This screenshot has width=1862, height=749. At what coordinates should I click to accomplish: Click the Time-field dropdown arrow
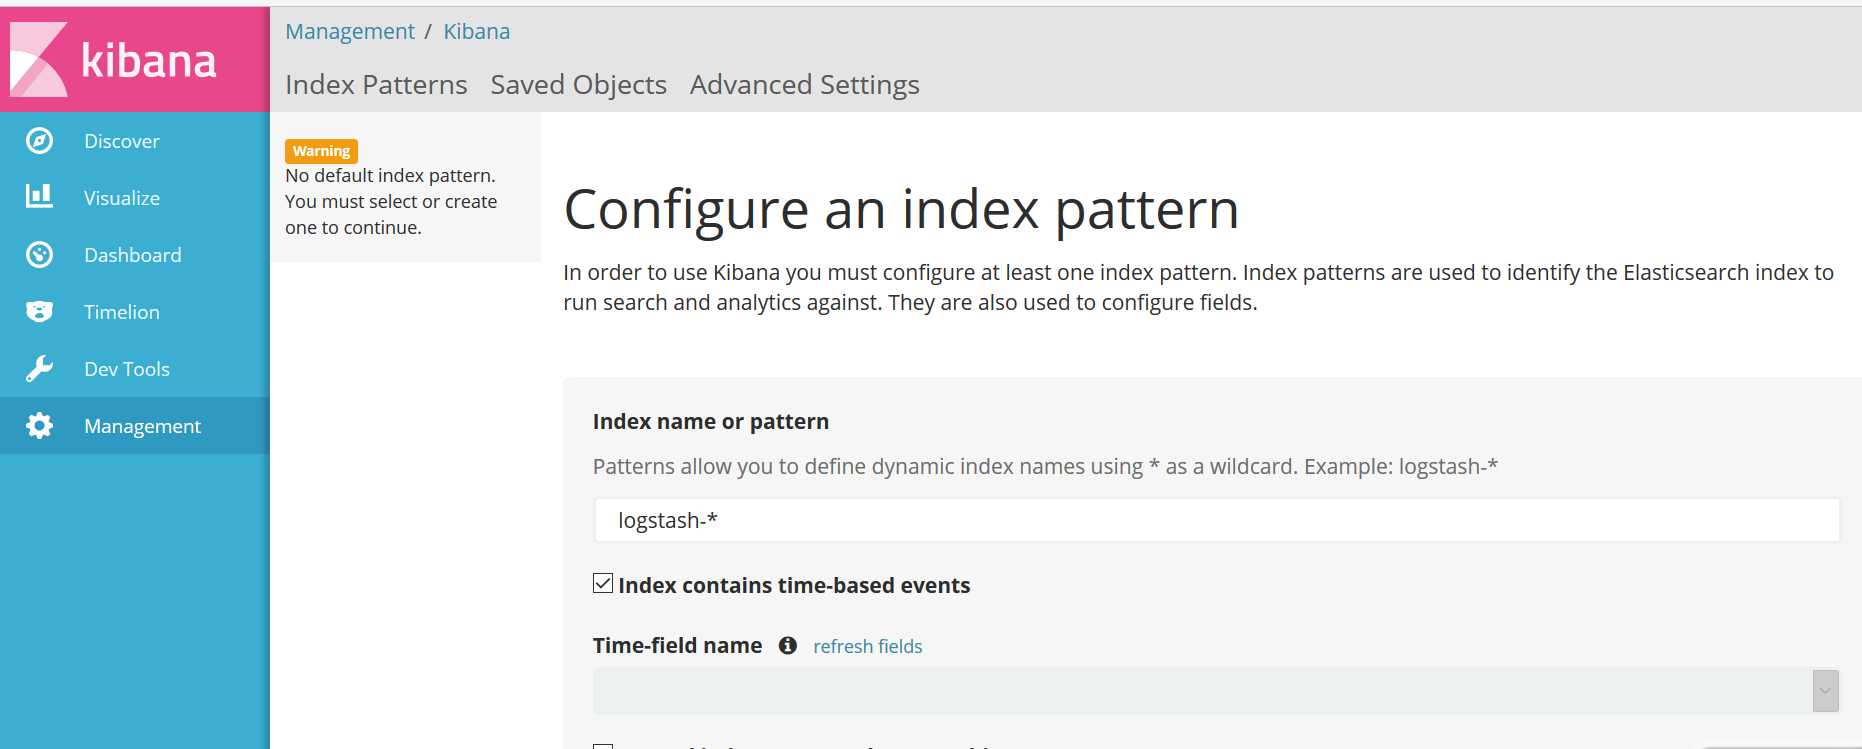pyautogui.click(x=1825, y=691)
